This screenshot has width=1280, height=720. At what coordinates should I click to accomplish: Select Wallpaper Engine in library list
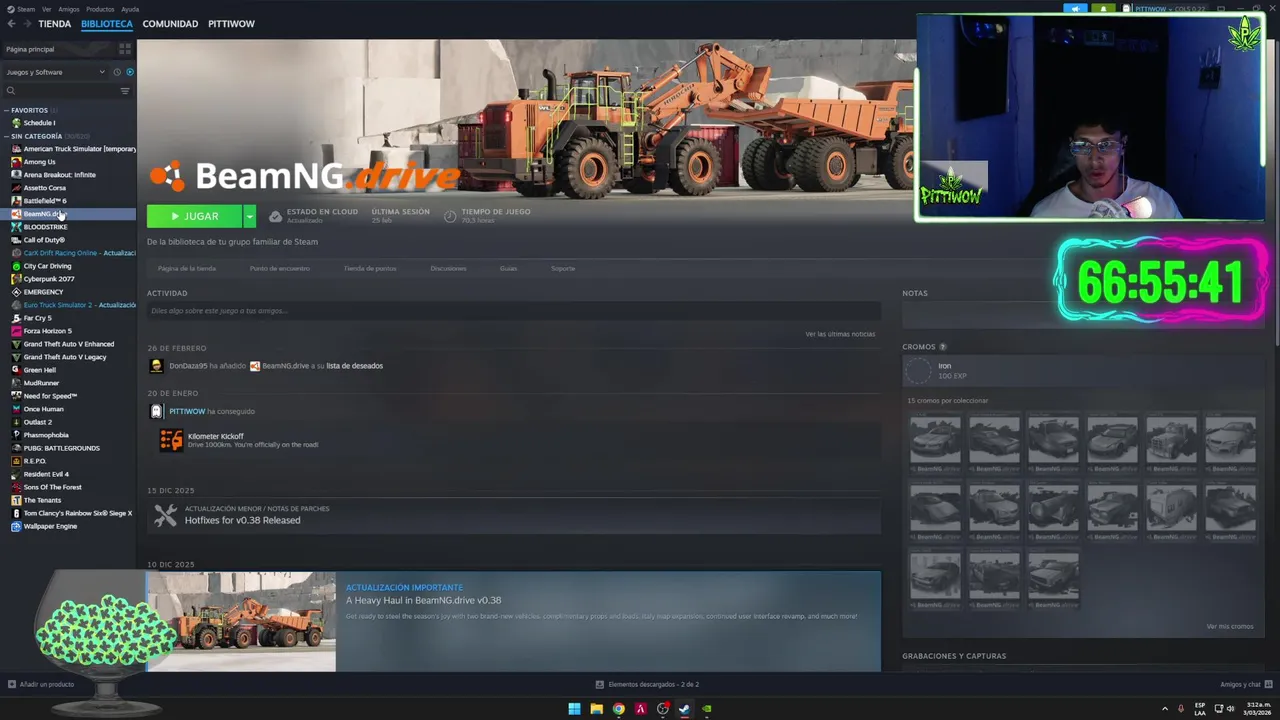50,526
